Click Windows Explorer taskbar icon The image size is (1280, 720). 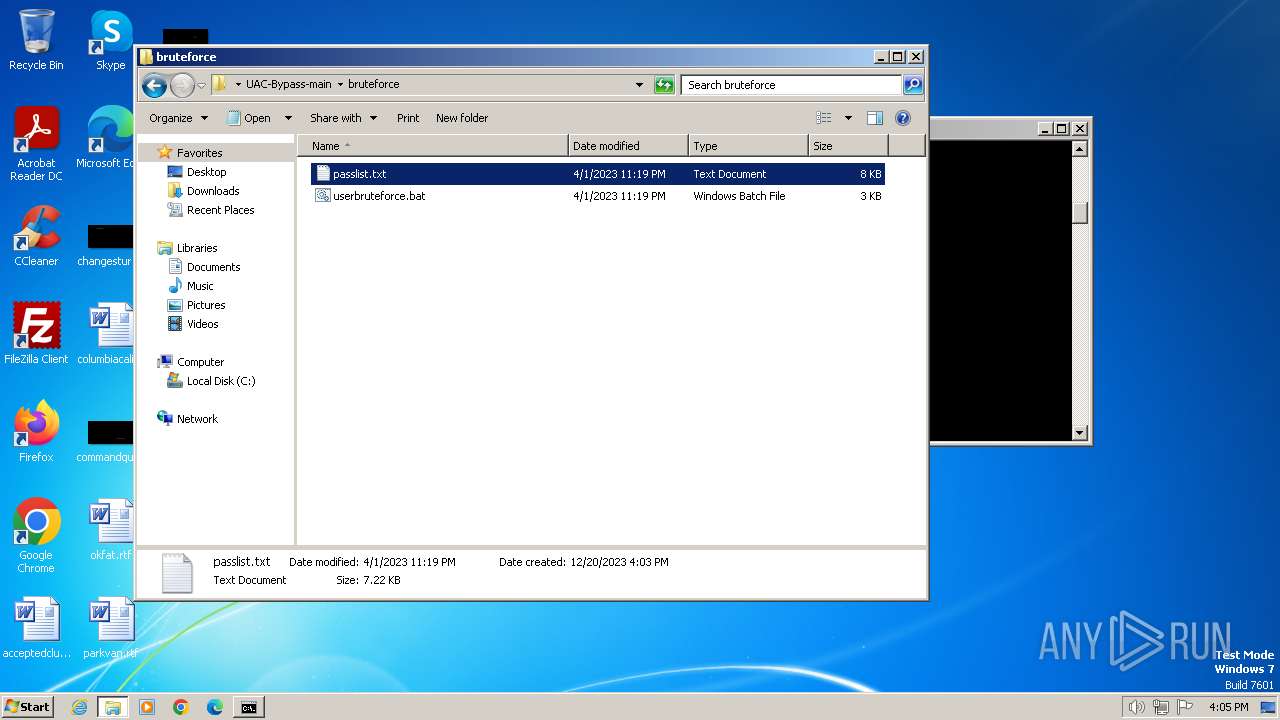click(113, 707)
